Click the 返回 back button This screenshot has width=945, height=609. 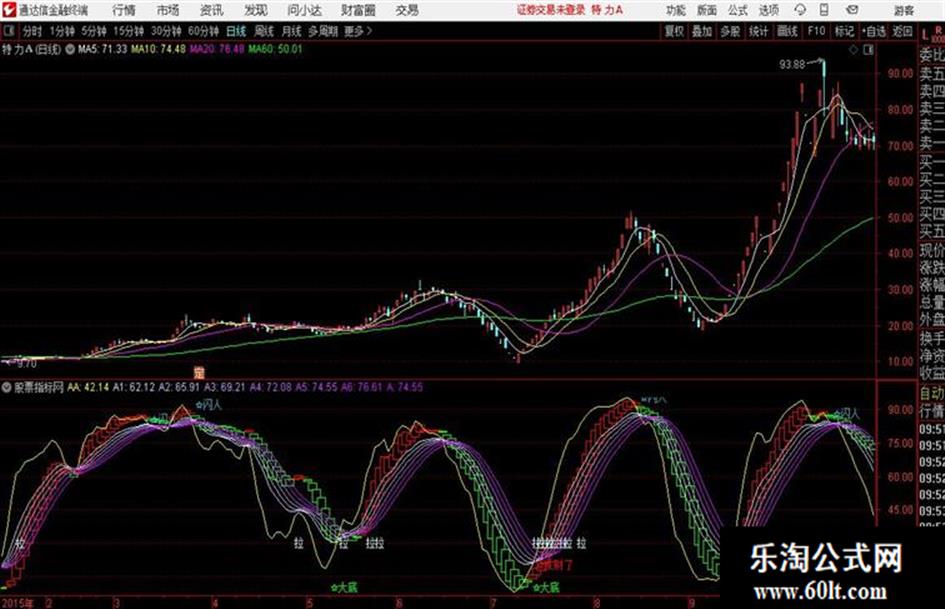coord(902,31)
